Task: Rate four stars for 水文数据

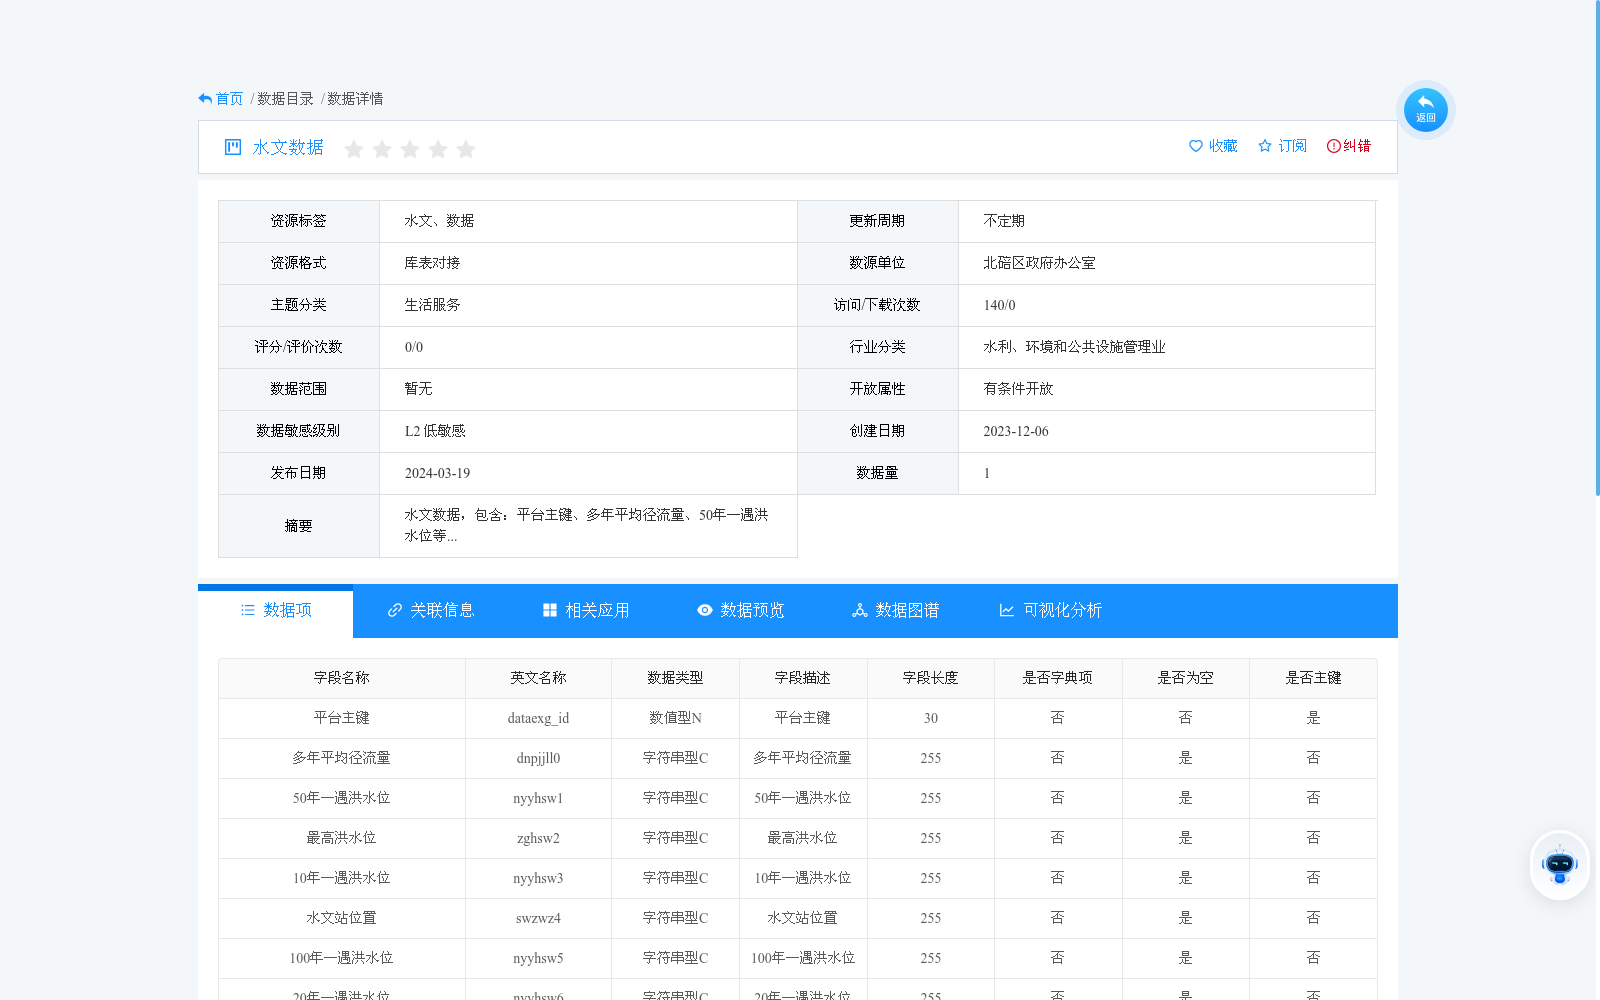Action: pyautogui.click(x=438, y=149)
